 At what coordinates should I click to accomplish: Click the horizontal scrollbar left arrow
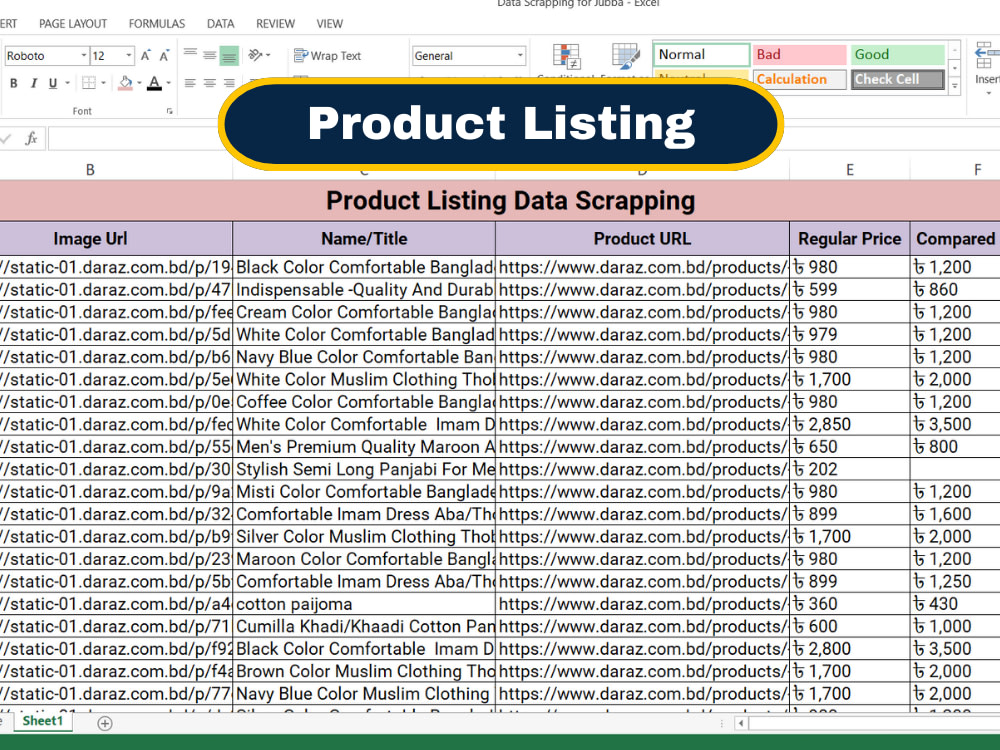tap(740, 723)
